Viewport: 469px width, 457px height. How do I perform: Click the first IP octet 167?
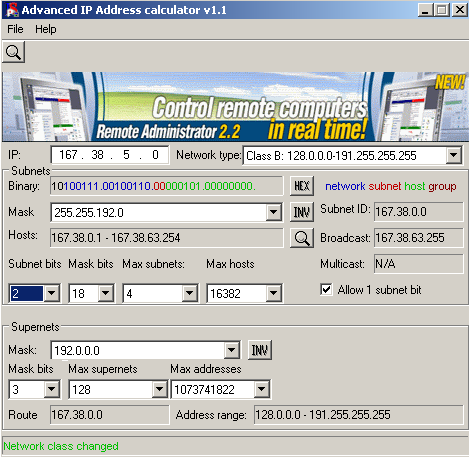68,155
